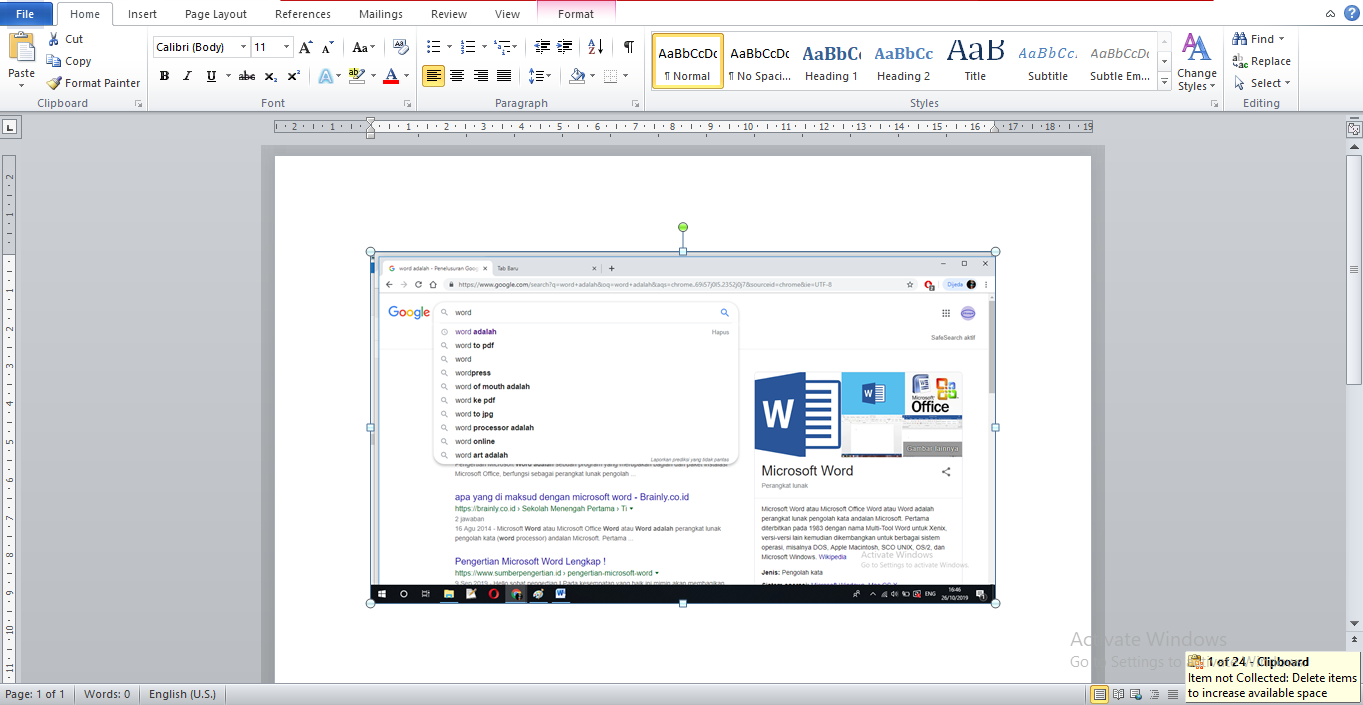This screenshot has height=705, width=1363.
Task: Open the Select dropdown in Editing
Action: click(1261, 83)
